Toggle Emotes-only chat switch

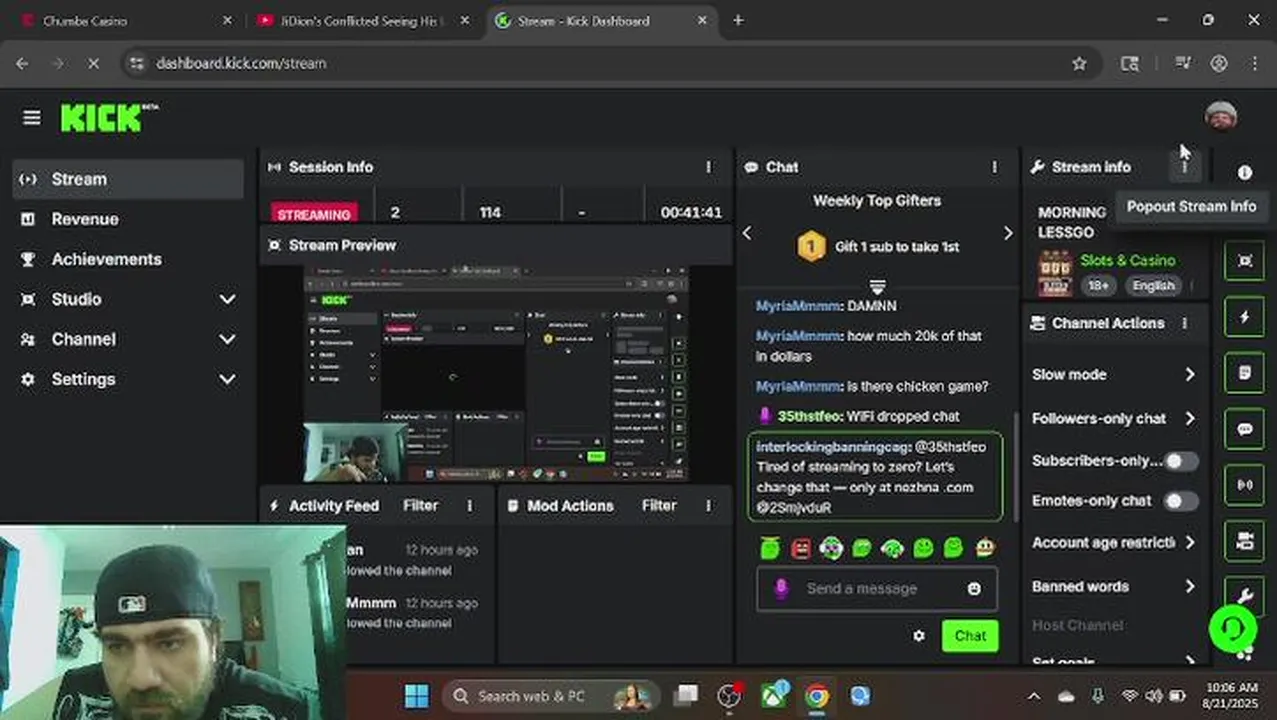1180,501
